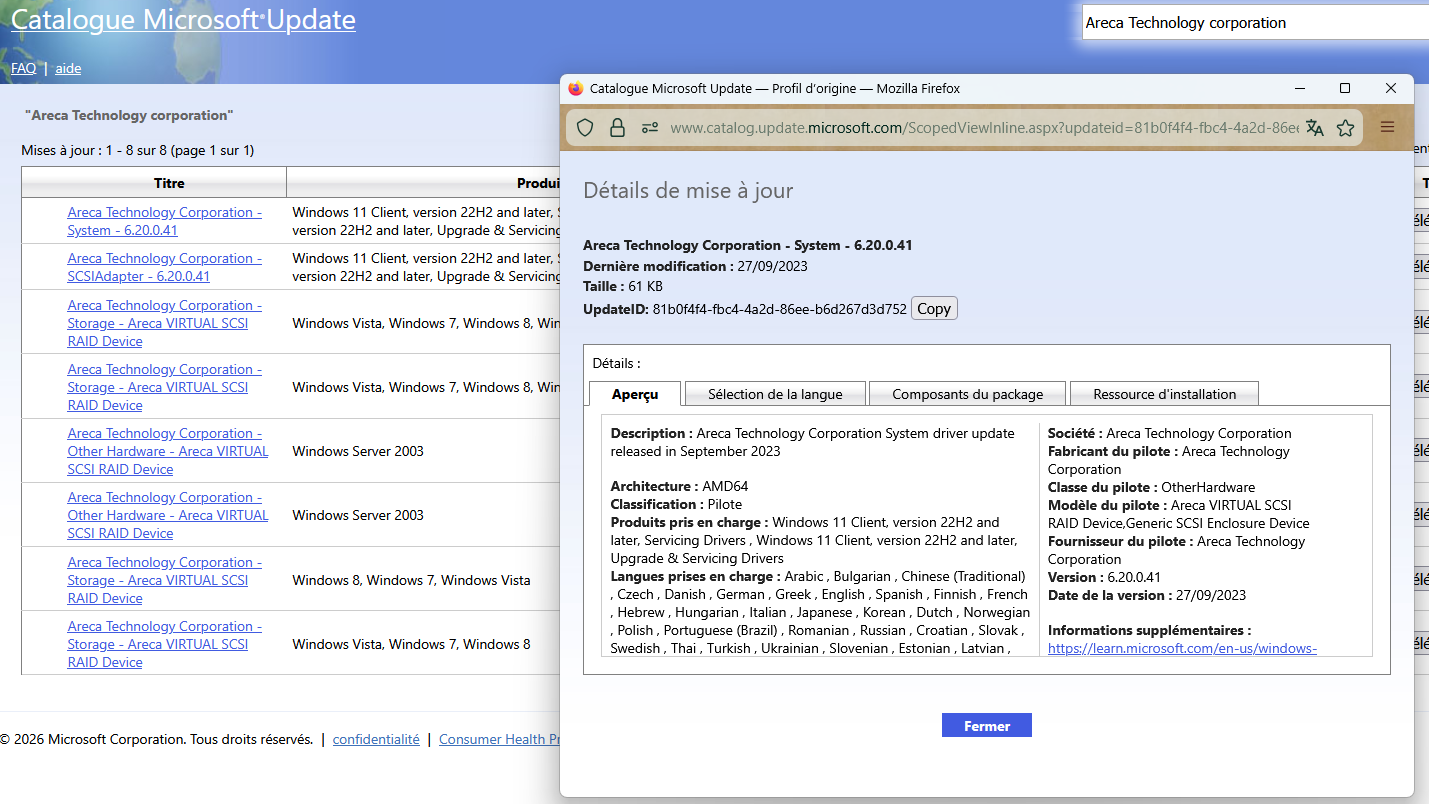Click the "Classification : Pilote" text

click(x=676, y=504)
